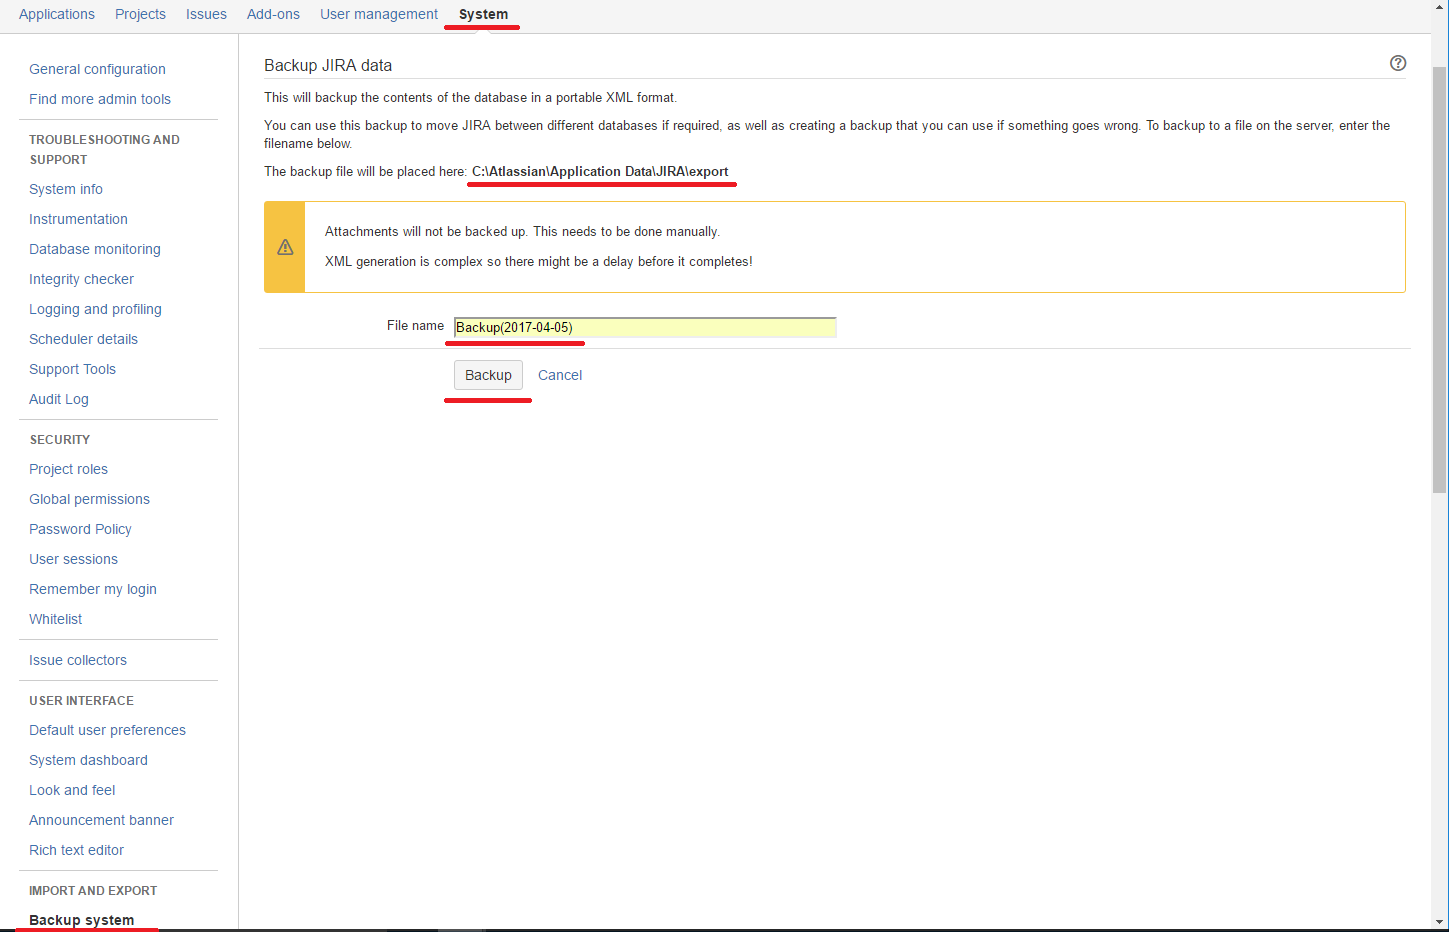Switch to the Add-ons tab
The width and height of the screenshot is (1449, 932).
coord(273,14)
